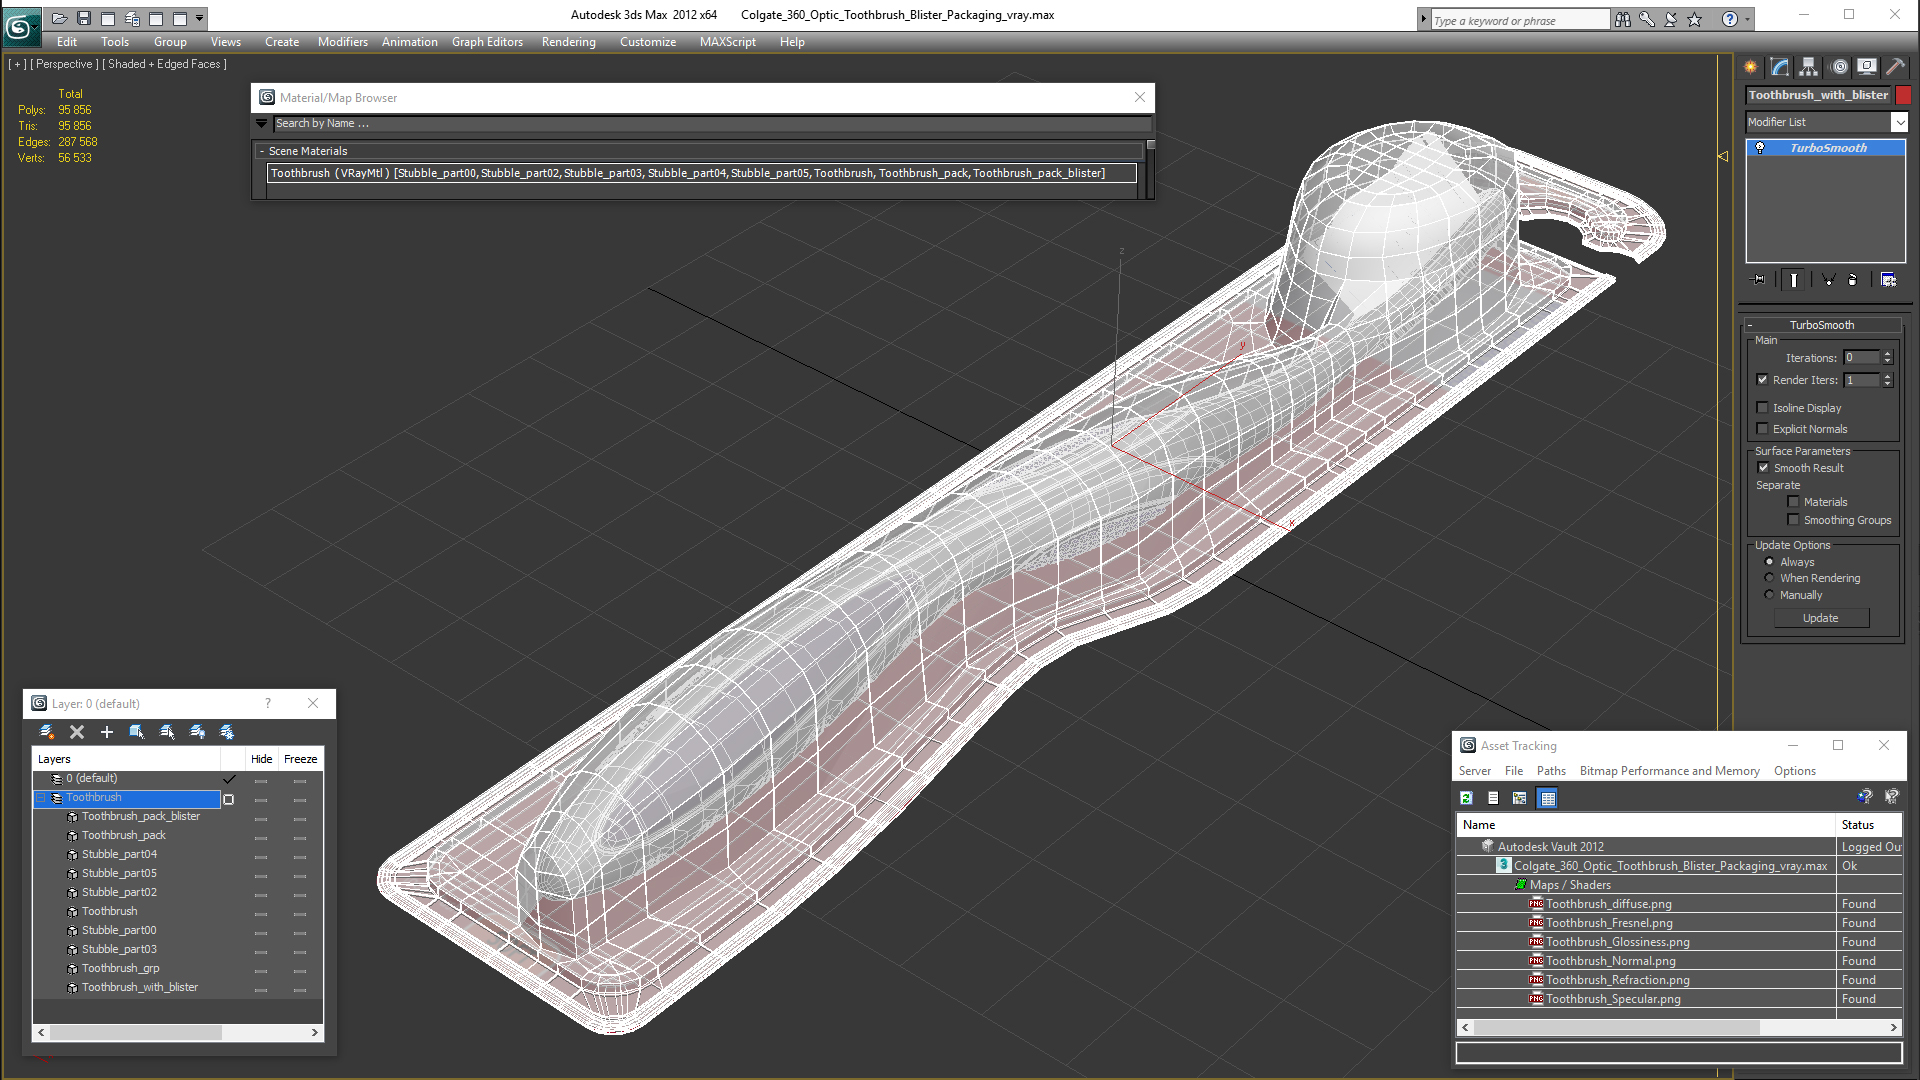Enable the Isoline Display checkbox
This screenshot has height=1080, width=1920.
pos(1763,408)
